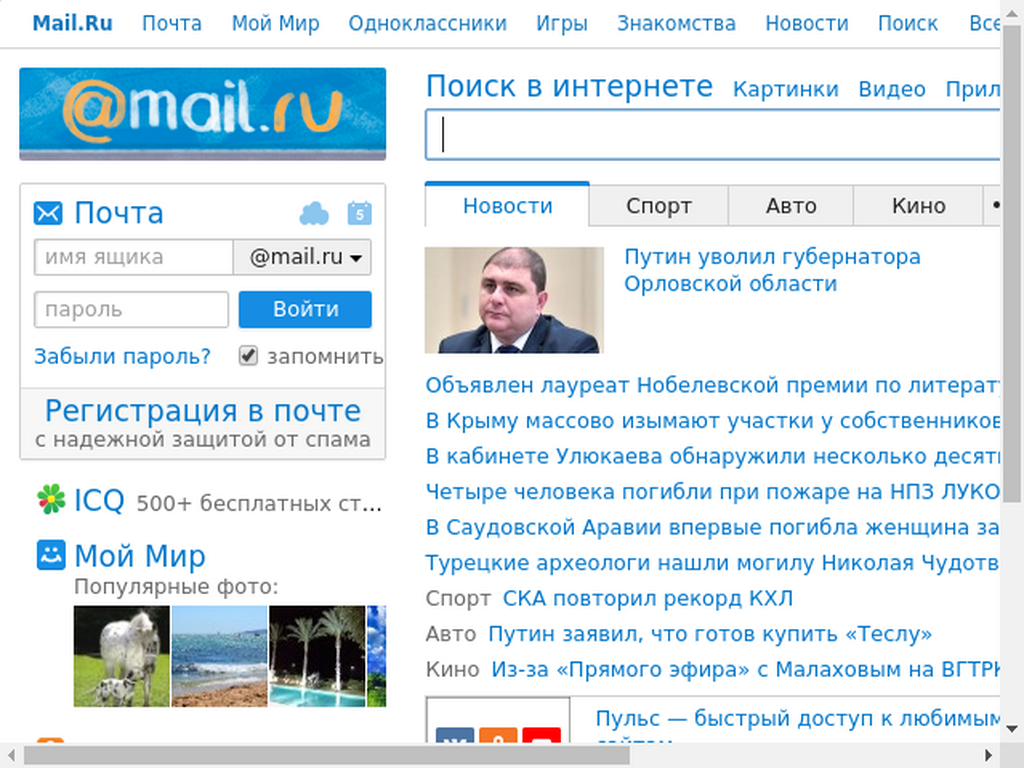
Task: Click the horizontal scrollbar thumb
Action: pyautogui.click(x=327, y=756)
